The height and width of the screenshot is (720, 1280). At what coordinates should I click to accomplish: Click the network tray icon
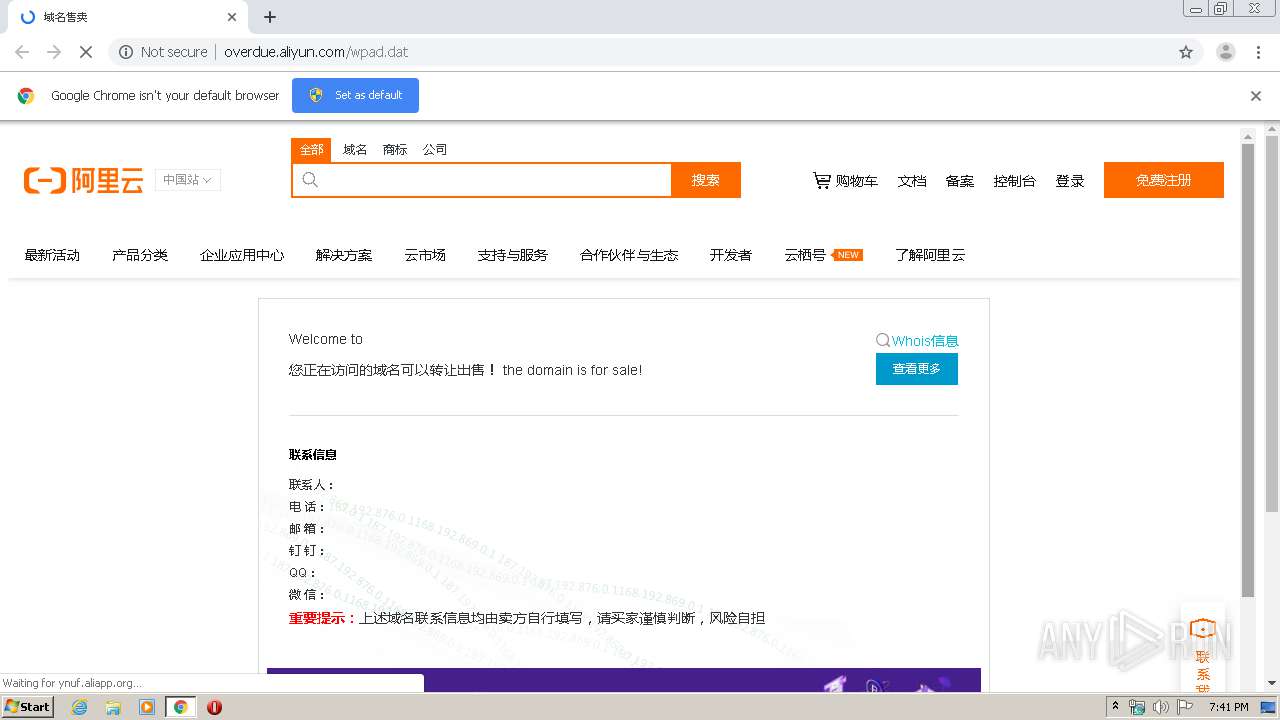(1137, 707)
